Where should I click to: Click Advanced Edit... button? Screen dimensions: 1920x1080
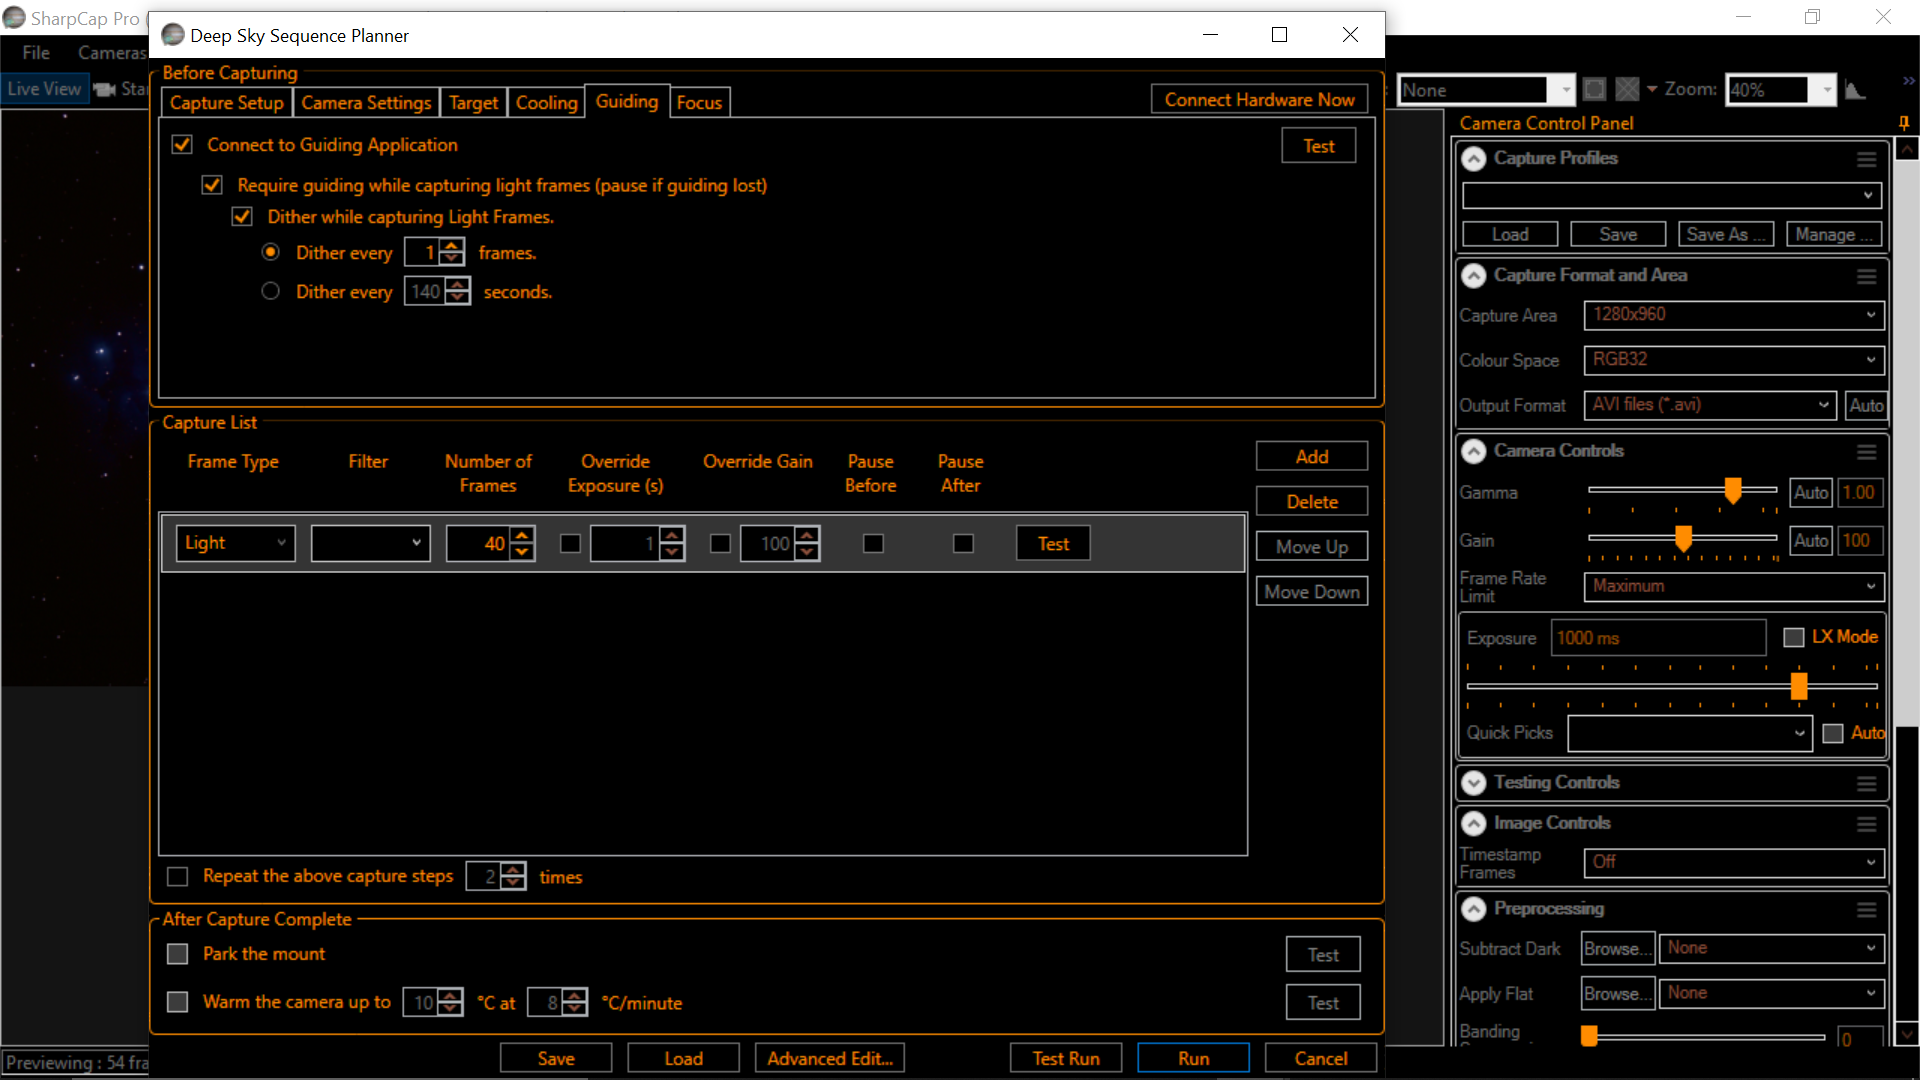pyautogui.click(x=830, y=1058)
